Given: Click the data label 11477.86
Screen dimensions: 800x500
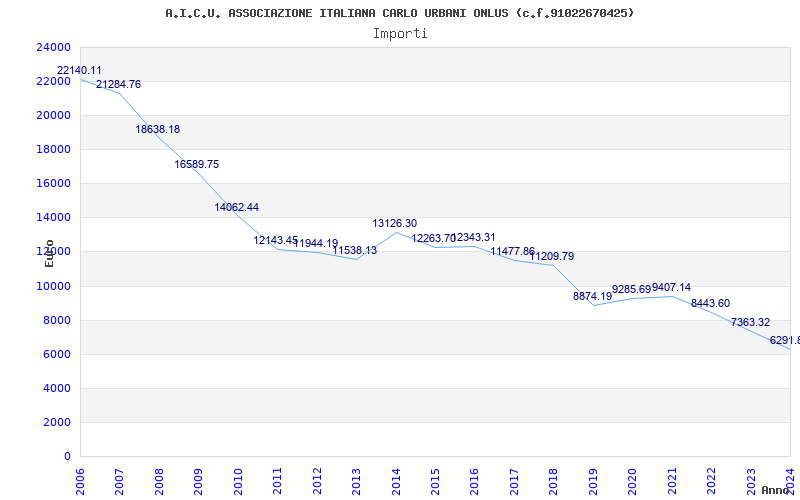Looking at the screenshot, I should point(513,252).
